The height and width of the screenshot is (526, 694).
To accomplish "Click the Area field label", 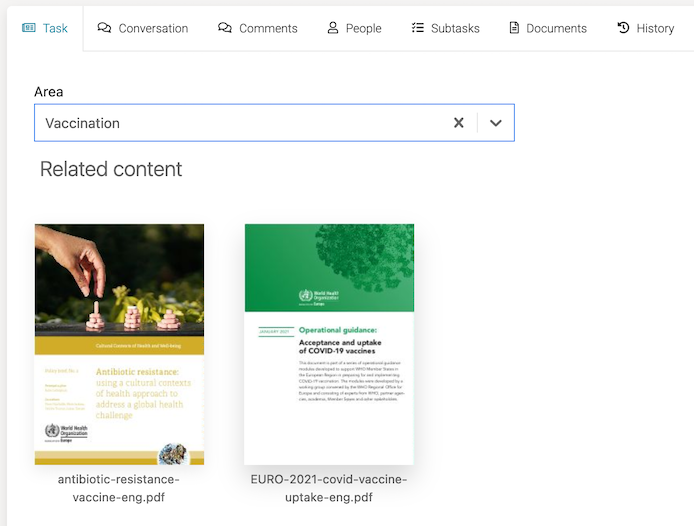I will click(x=49, y=92).
